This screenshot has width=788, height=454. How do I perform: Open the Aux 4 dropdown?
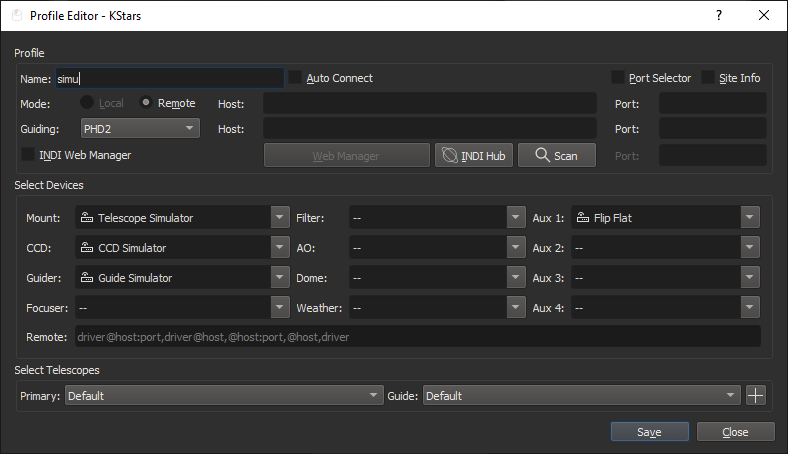tap(665, 307)
